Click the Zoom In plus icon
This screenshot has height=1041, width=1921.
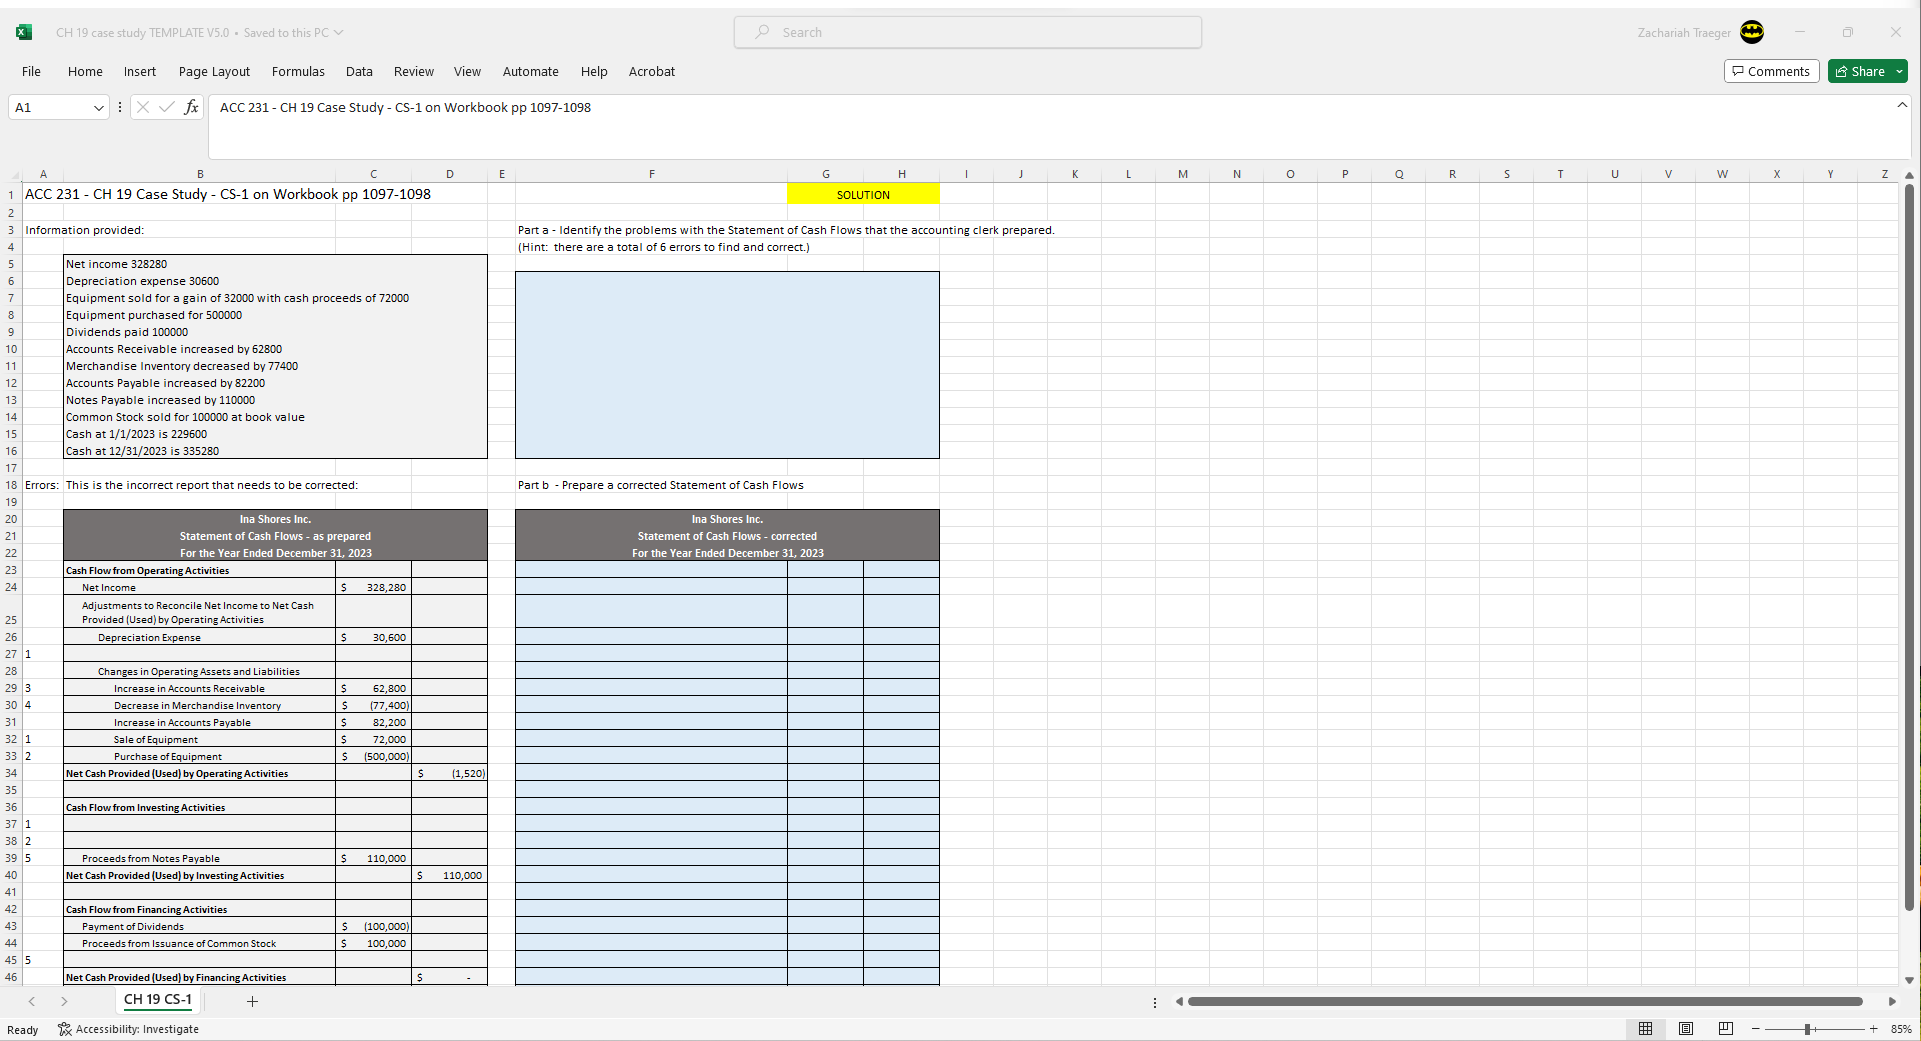1875,1029
